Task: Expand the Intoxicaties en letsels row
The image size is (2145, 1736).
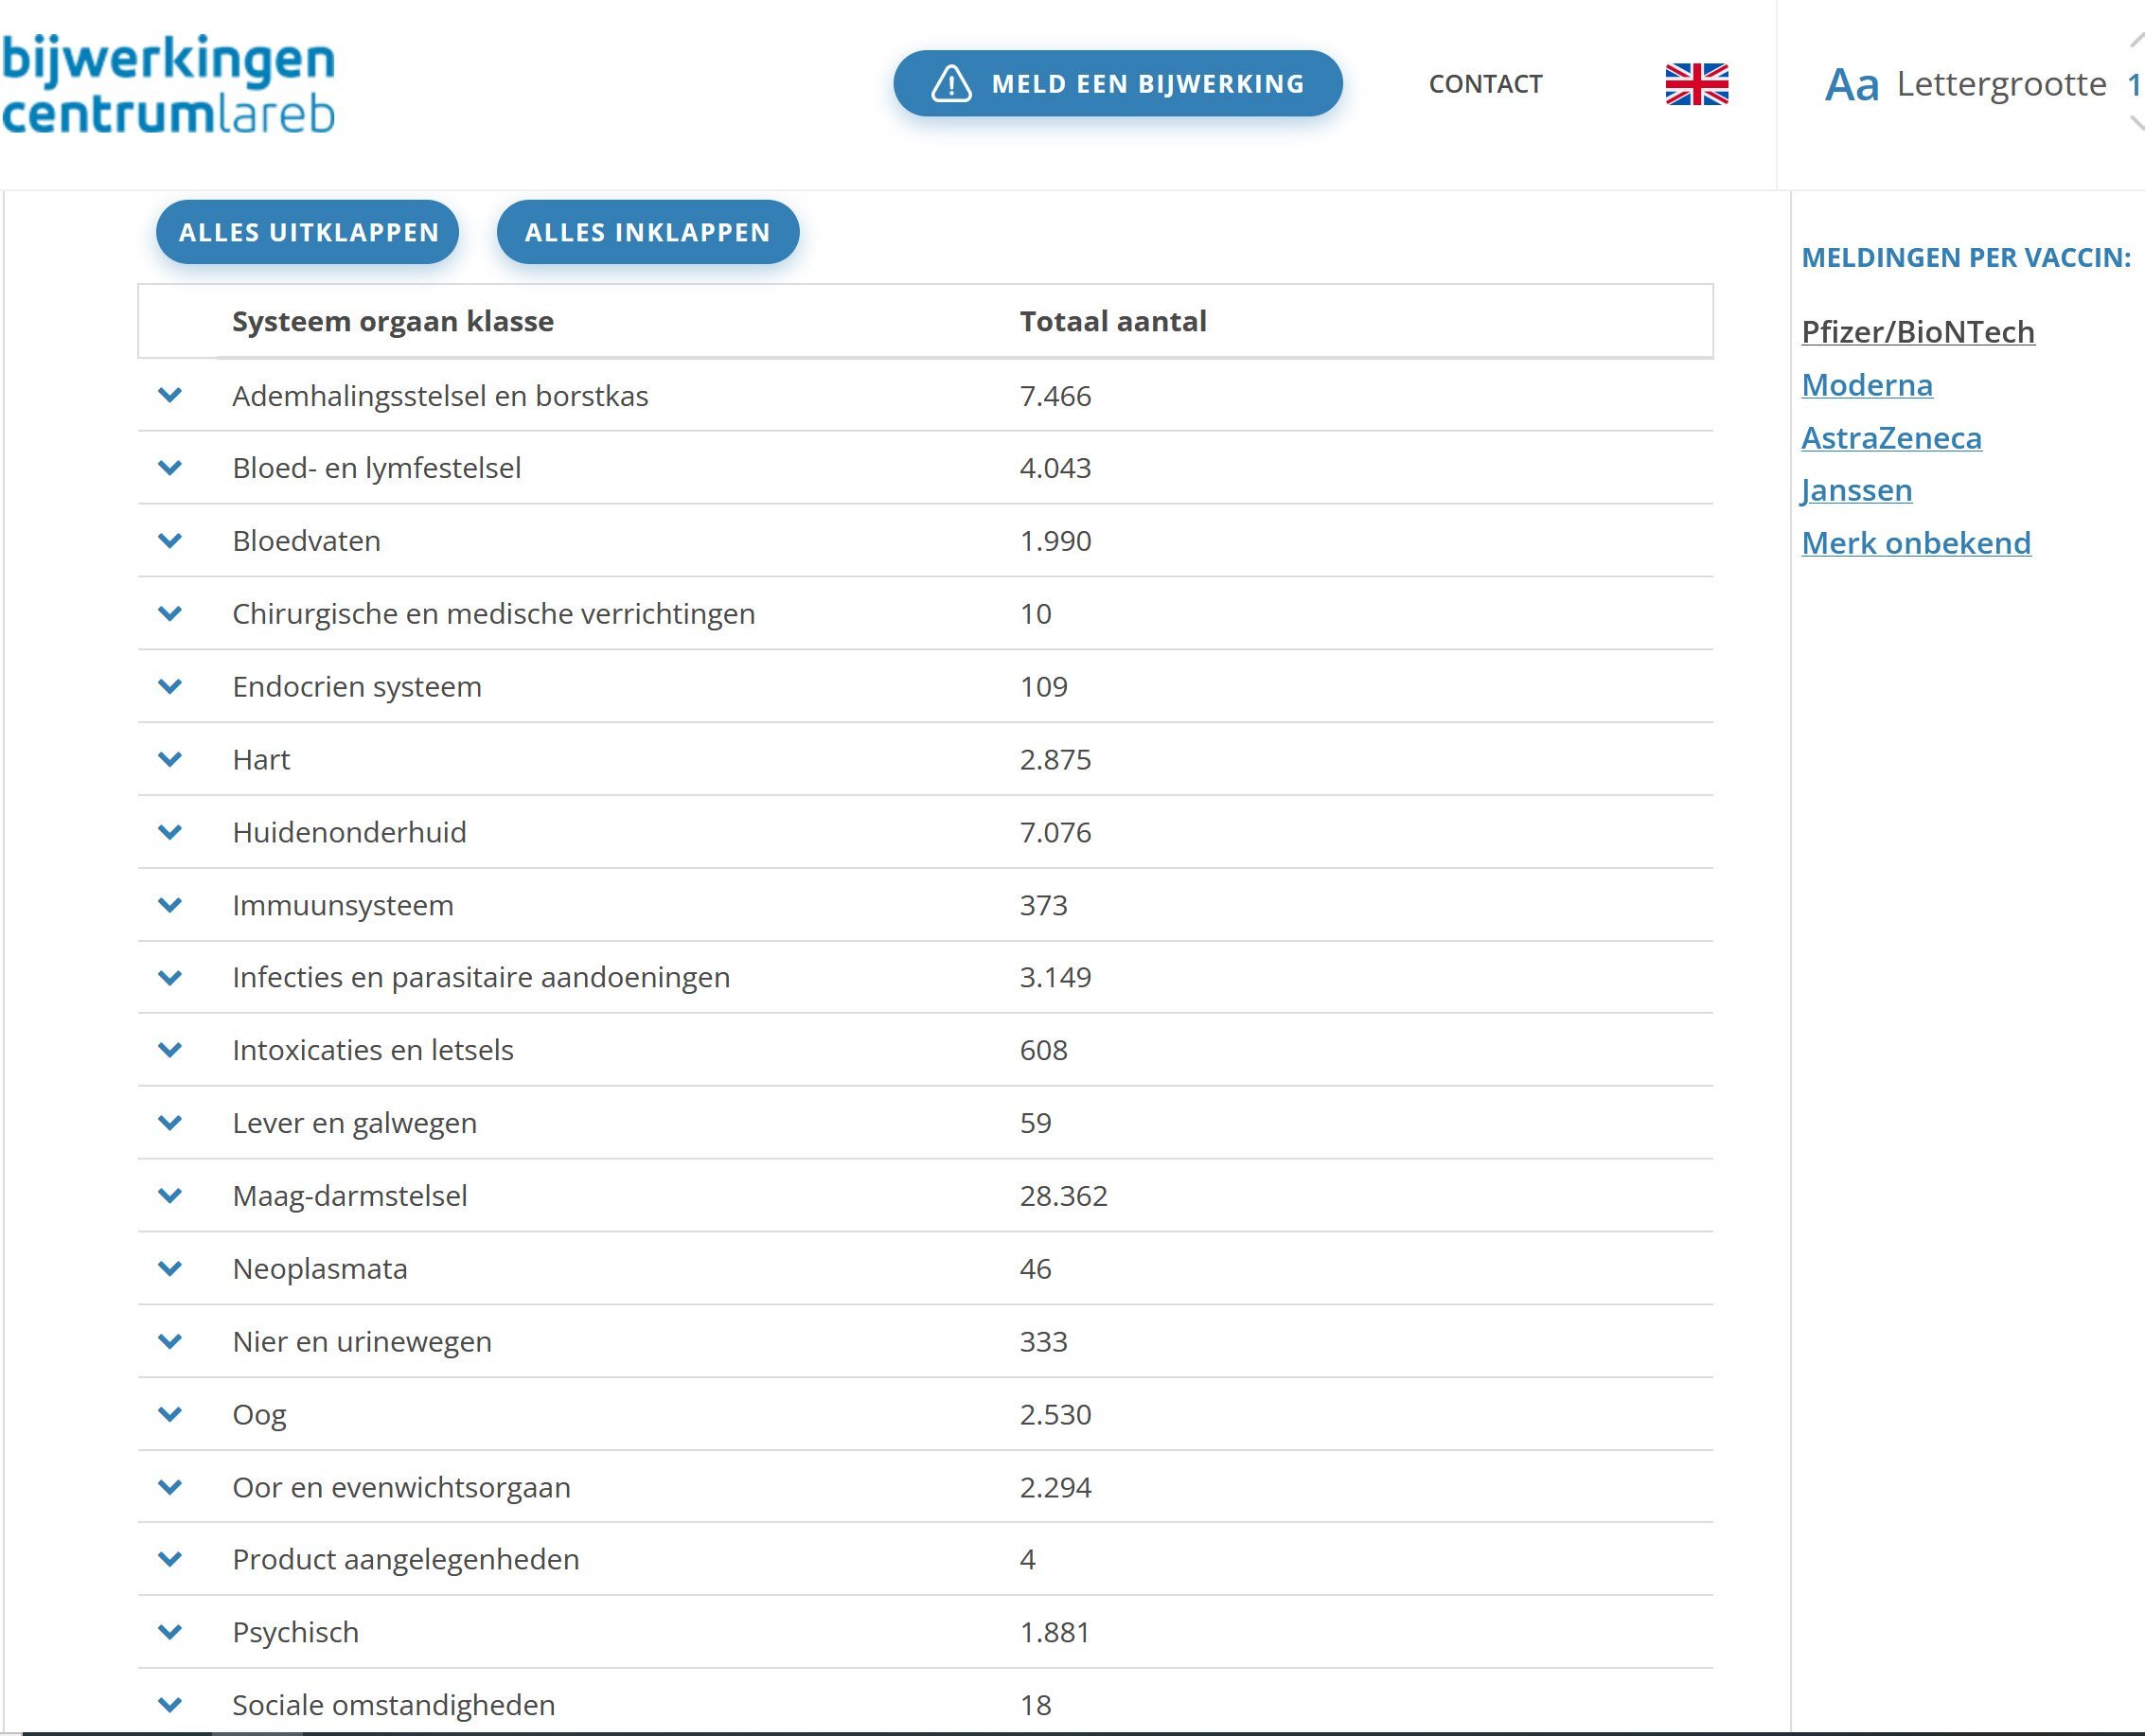Action: tap(170, 1049)
